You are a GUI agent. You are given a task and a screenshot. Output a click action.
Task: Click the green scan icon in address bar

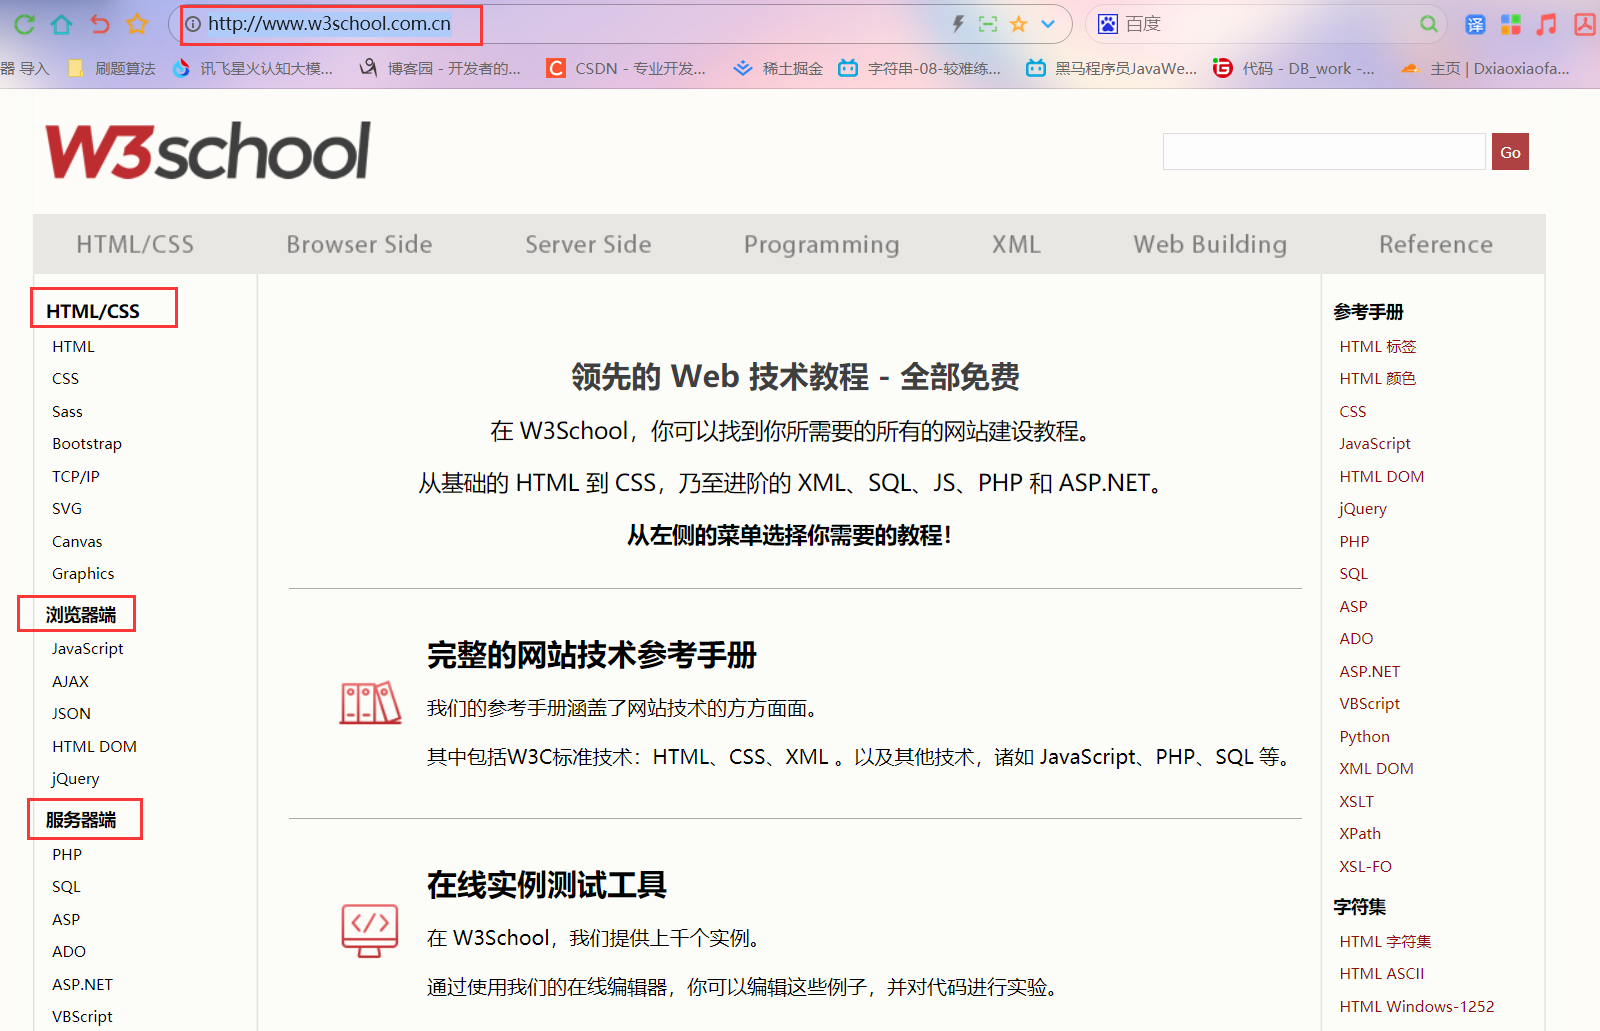tap(988, 24)
